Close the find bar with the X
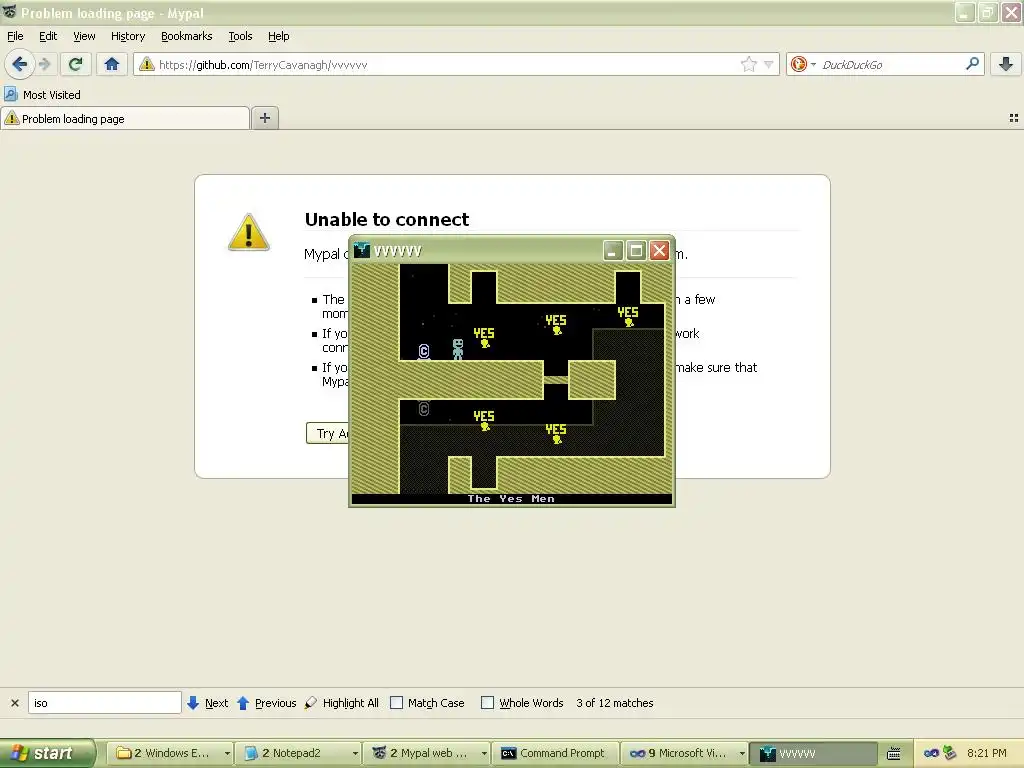The height and width of the screenshot is (768, 1024). pos(14,703)
